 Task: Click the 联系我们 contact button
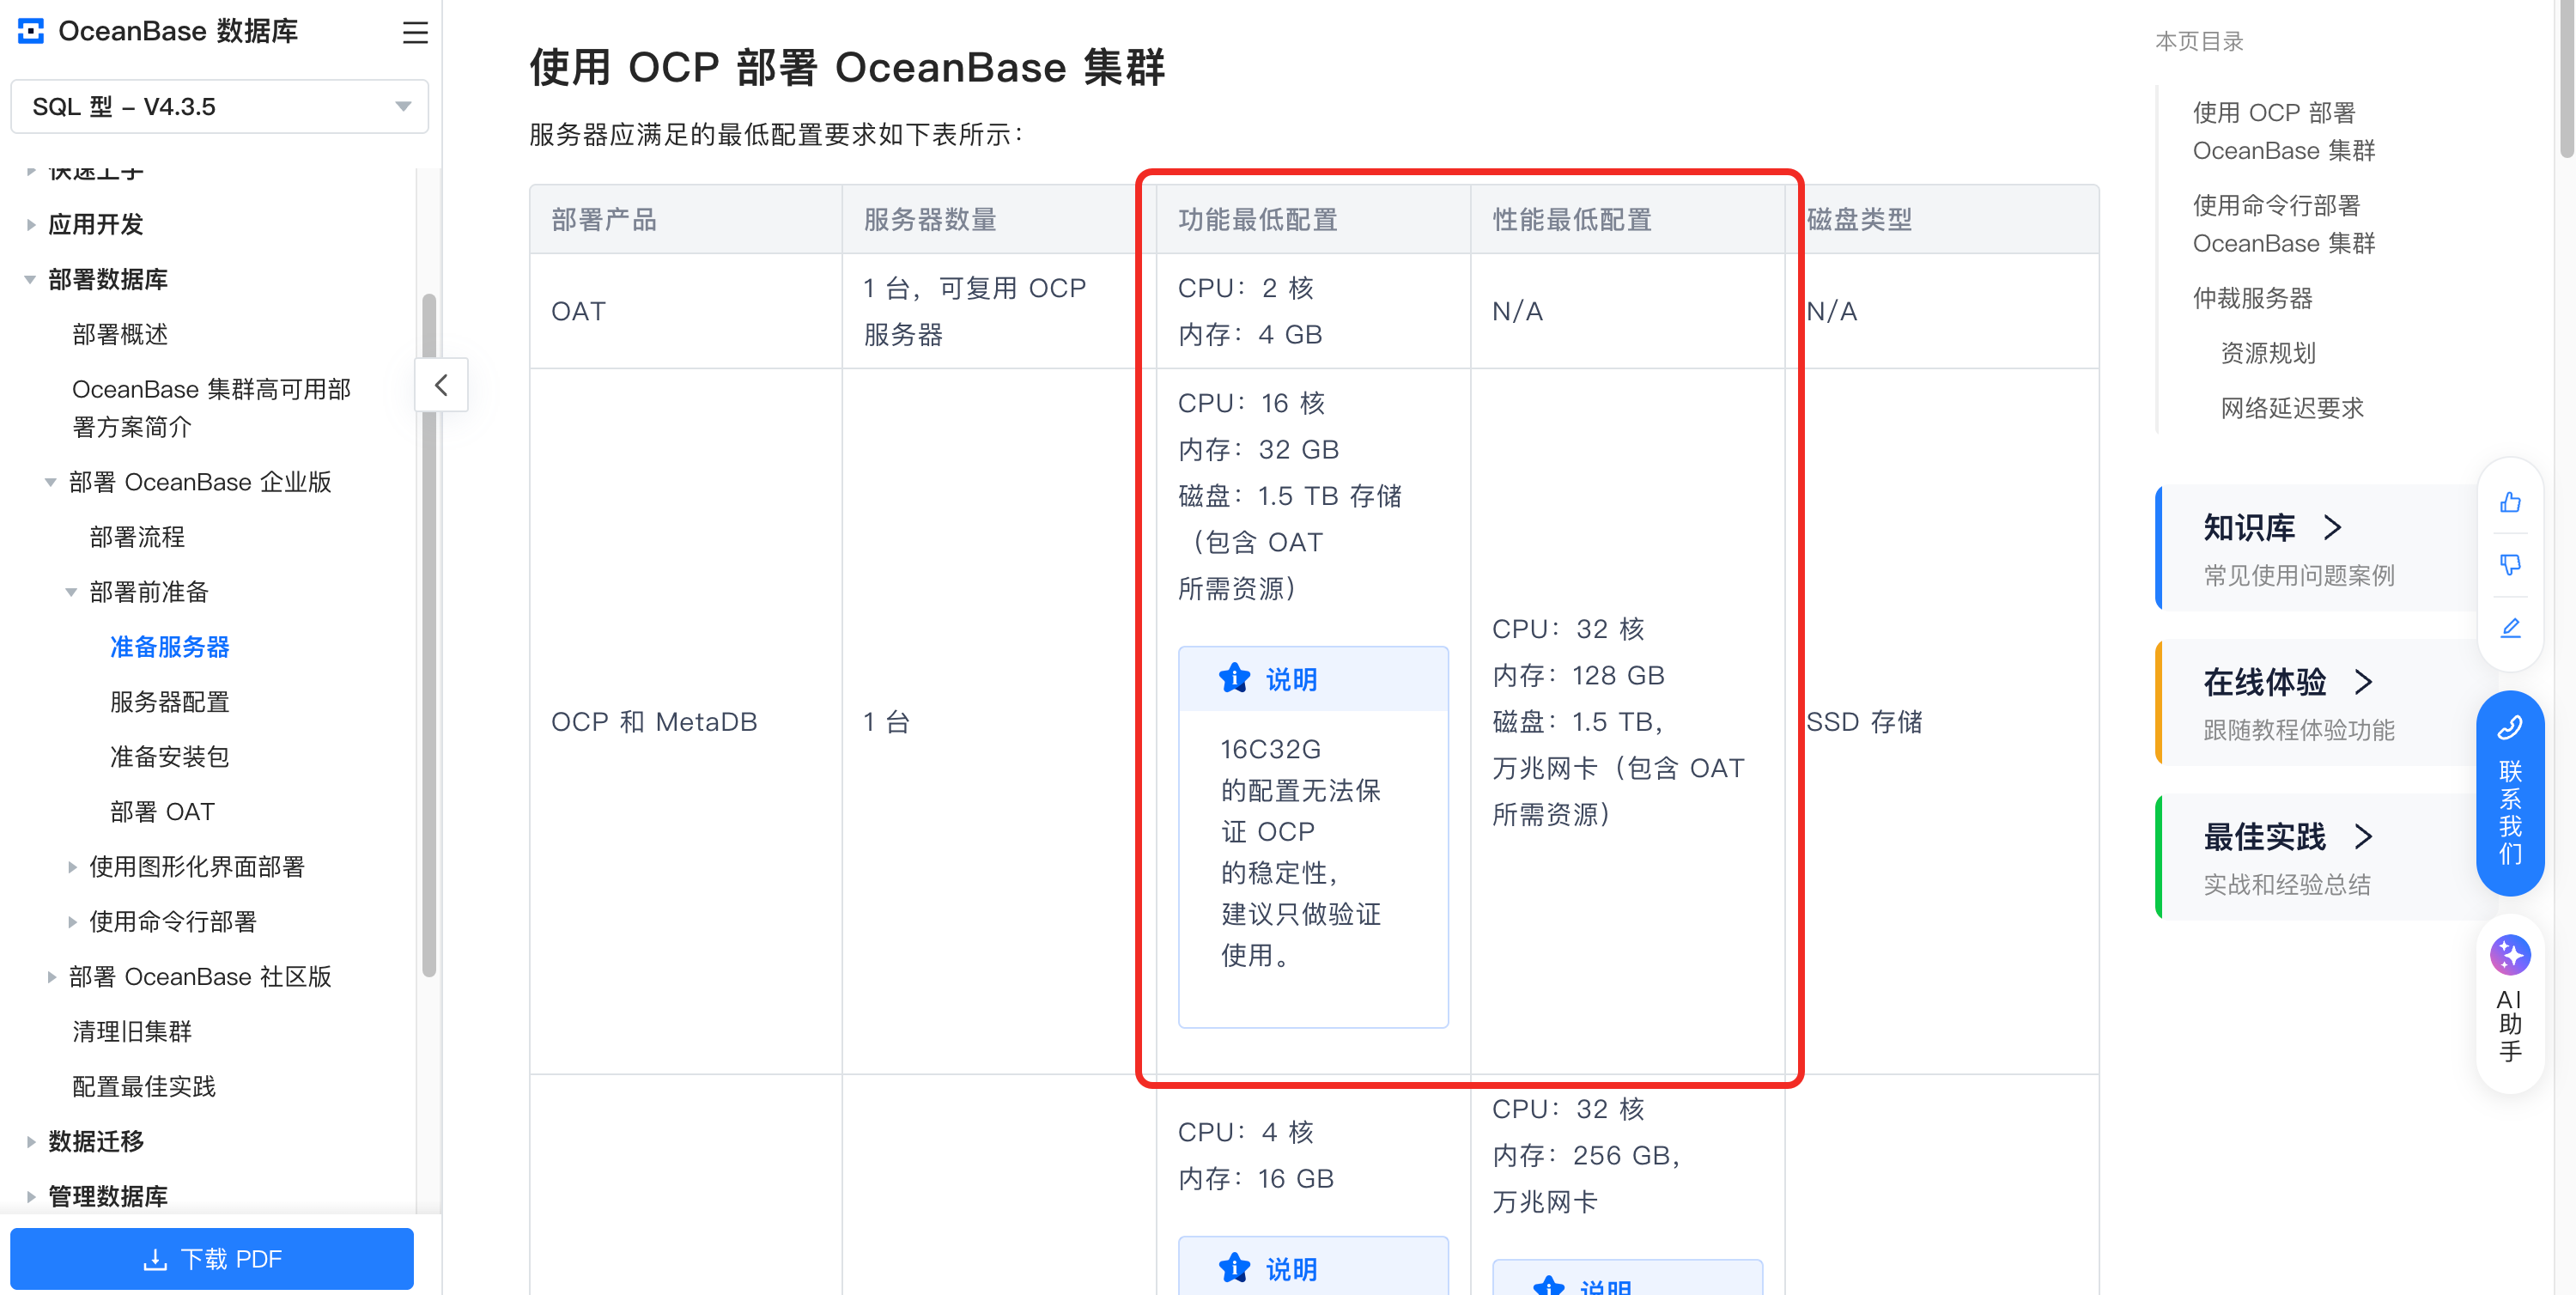coord(2510,793)
